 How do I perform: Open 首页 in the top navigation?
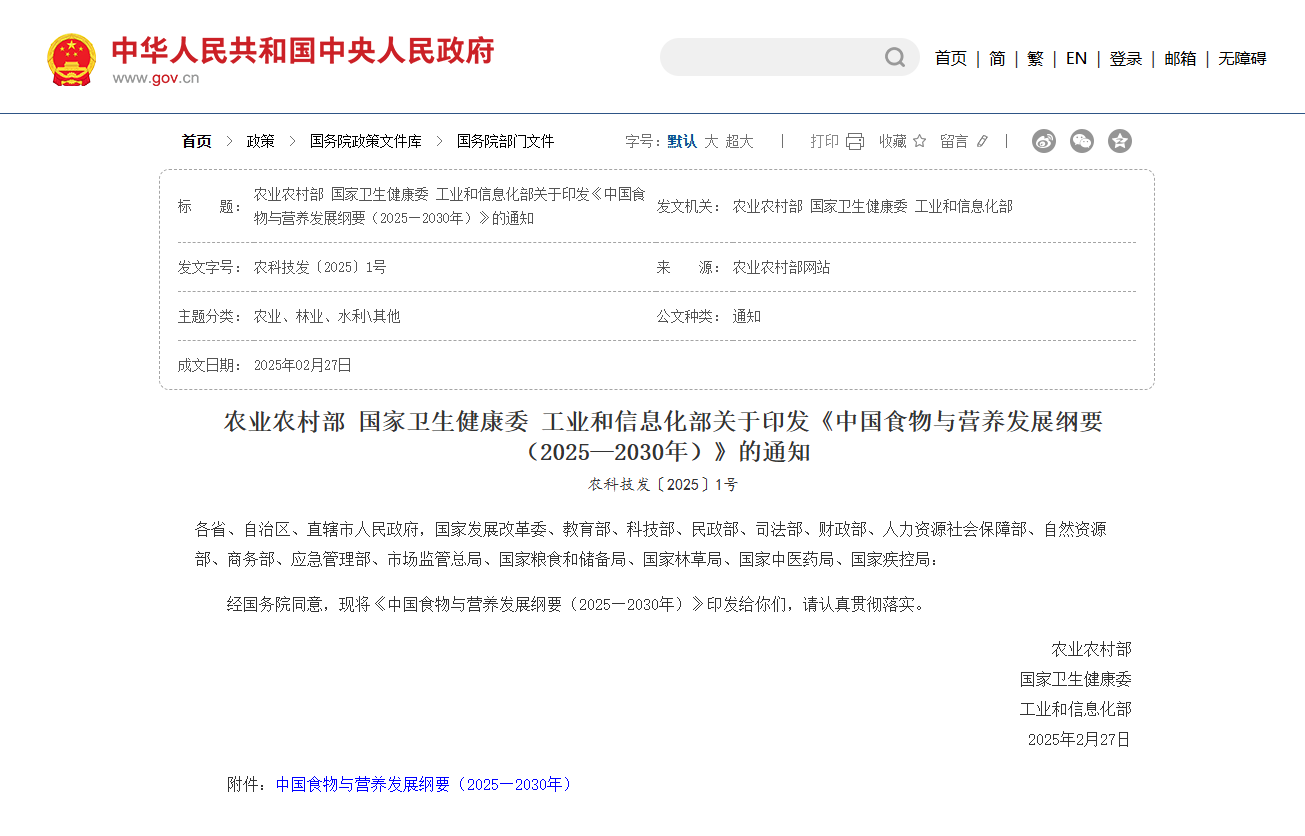tap(950, 59)
